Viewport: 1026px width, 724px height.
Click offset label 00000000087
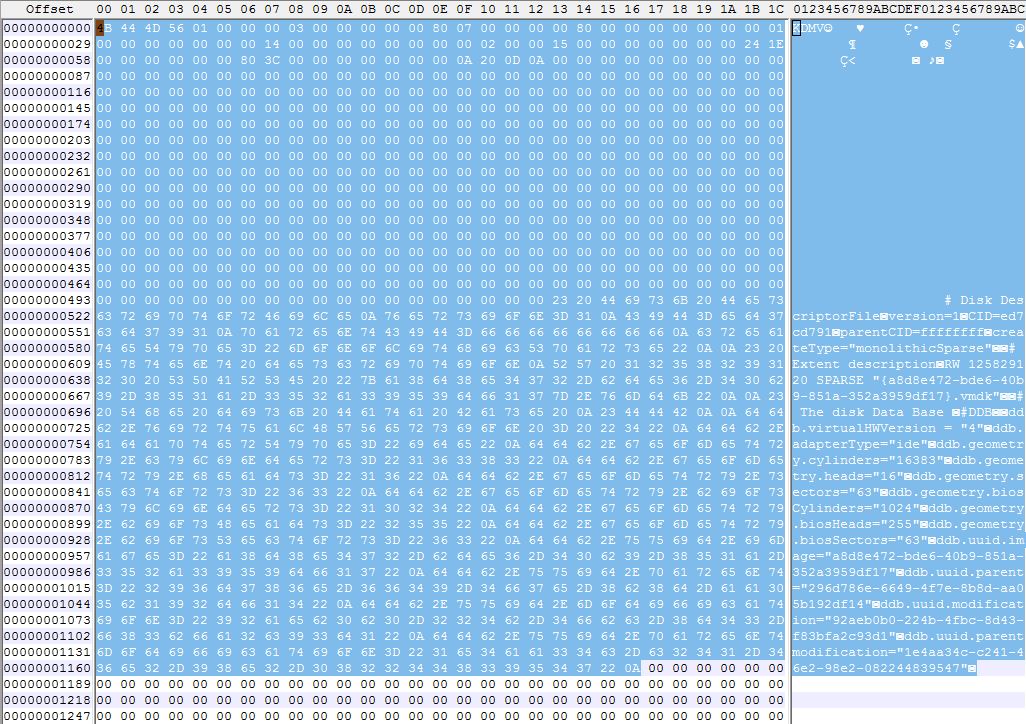click(x=47, y=76)
